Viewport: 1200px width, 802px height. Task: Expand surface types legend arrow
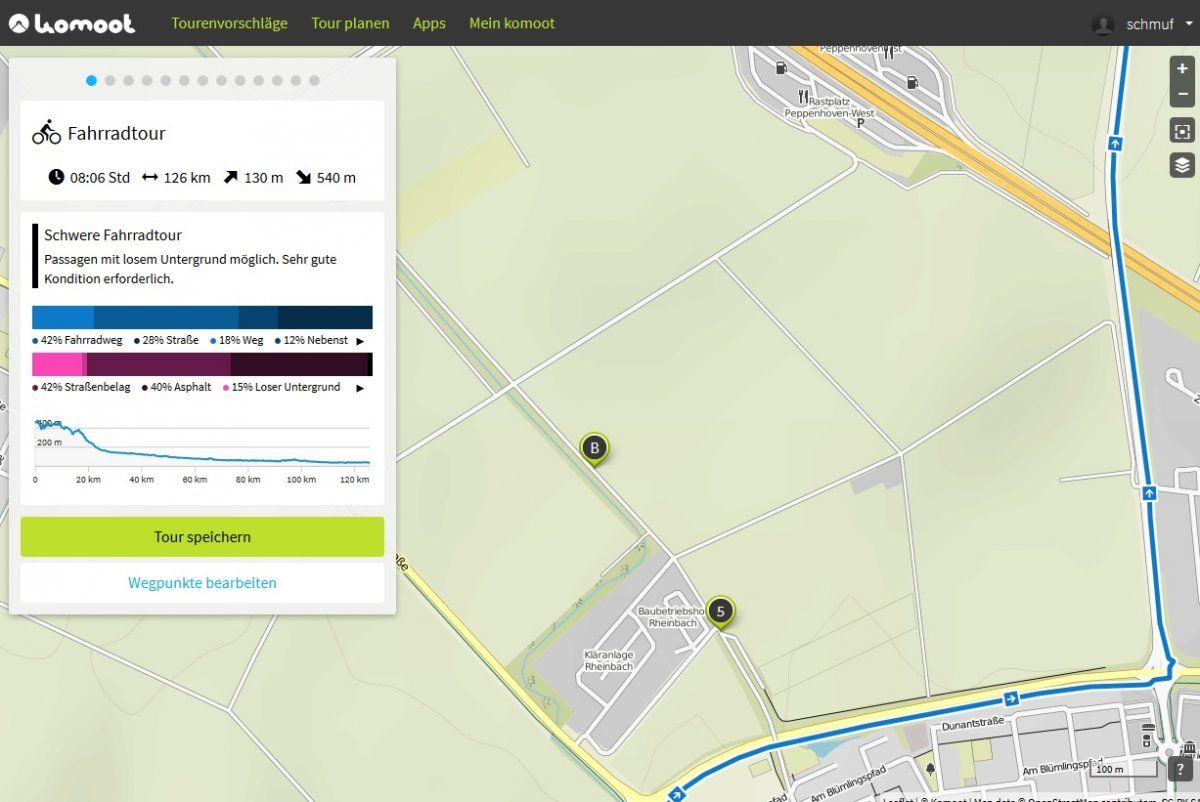point(360,388)
